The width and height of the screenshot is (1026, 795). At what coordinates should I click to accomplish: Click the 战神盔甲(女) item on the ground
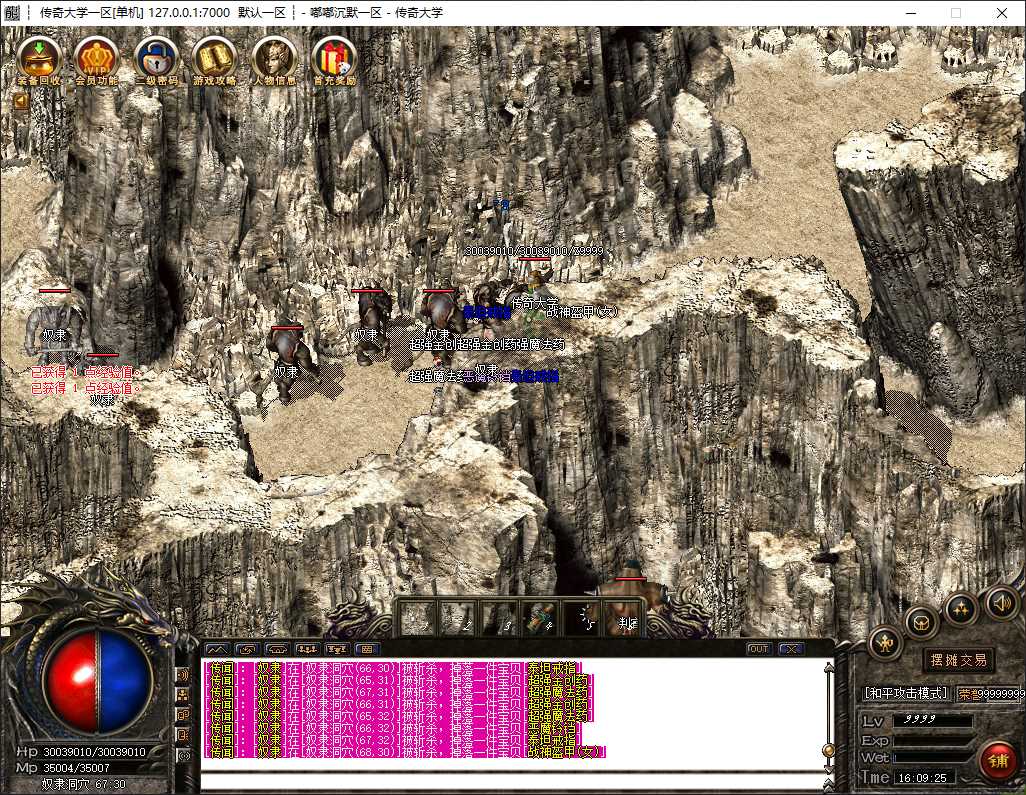tap(581, 312)
